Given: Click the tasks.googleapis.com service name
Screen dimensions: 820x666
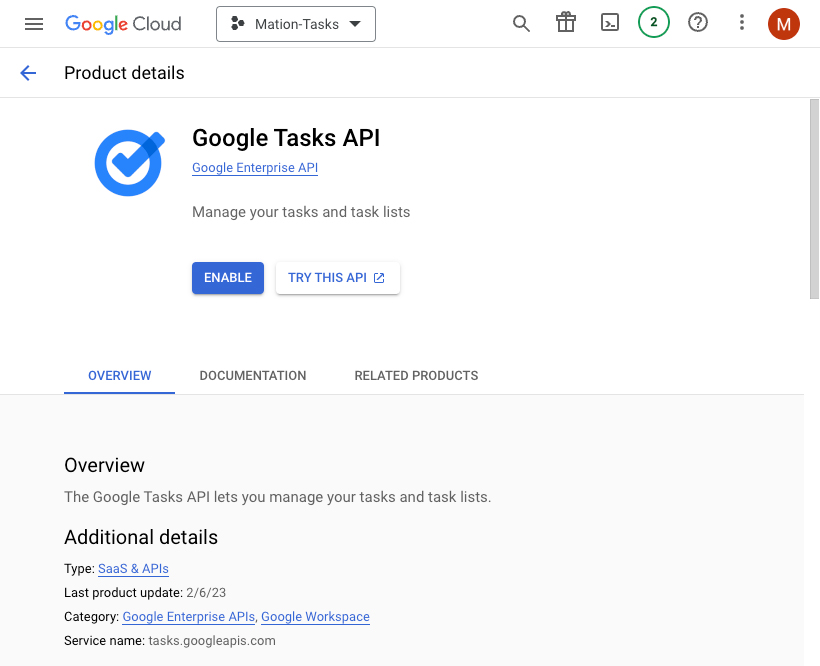Looking at the screenshot, I should tap(212, 641).
